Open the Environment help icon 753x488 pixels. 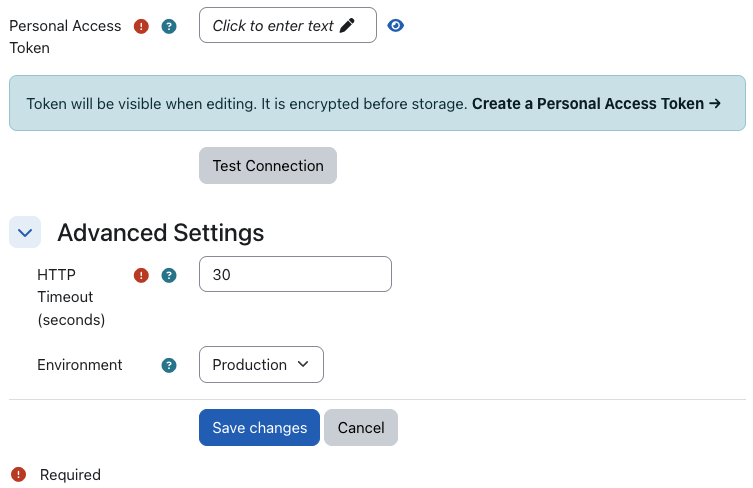tap(169, 365)
